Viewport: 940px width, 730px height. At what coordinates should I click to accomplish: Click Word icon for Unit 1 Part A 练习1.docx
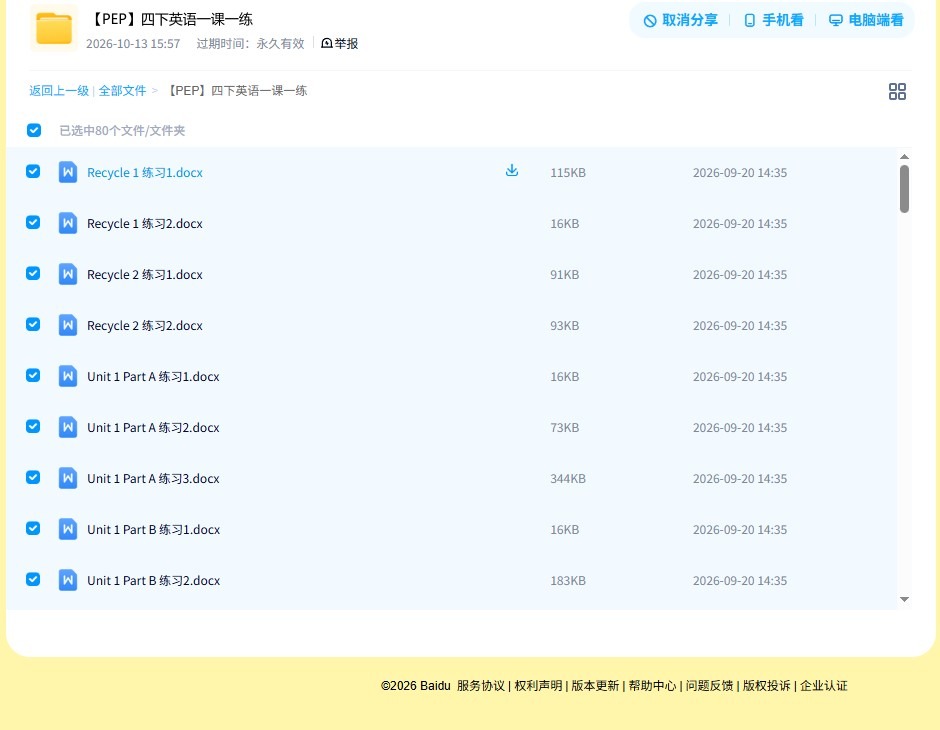(x=68, y=376)
